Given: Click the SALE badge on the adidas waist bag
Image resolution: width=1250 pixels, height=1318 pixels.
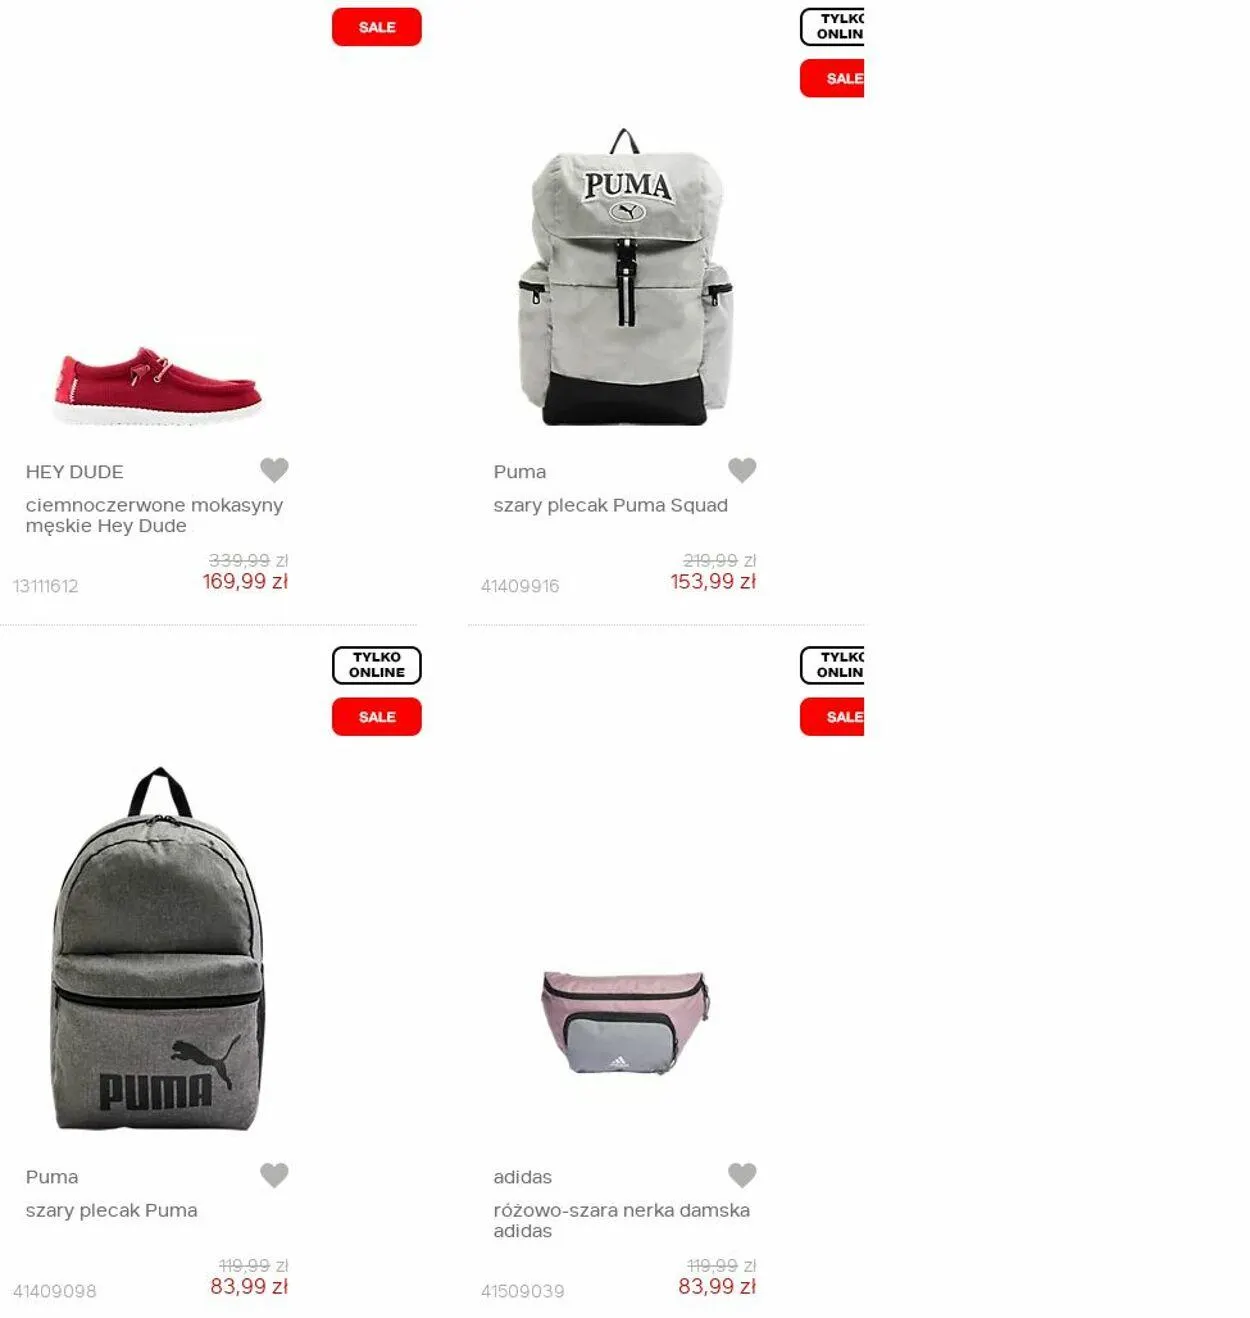Looking at the screenshot, I should 832,717.
